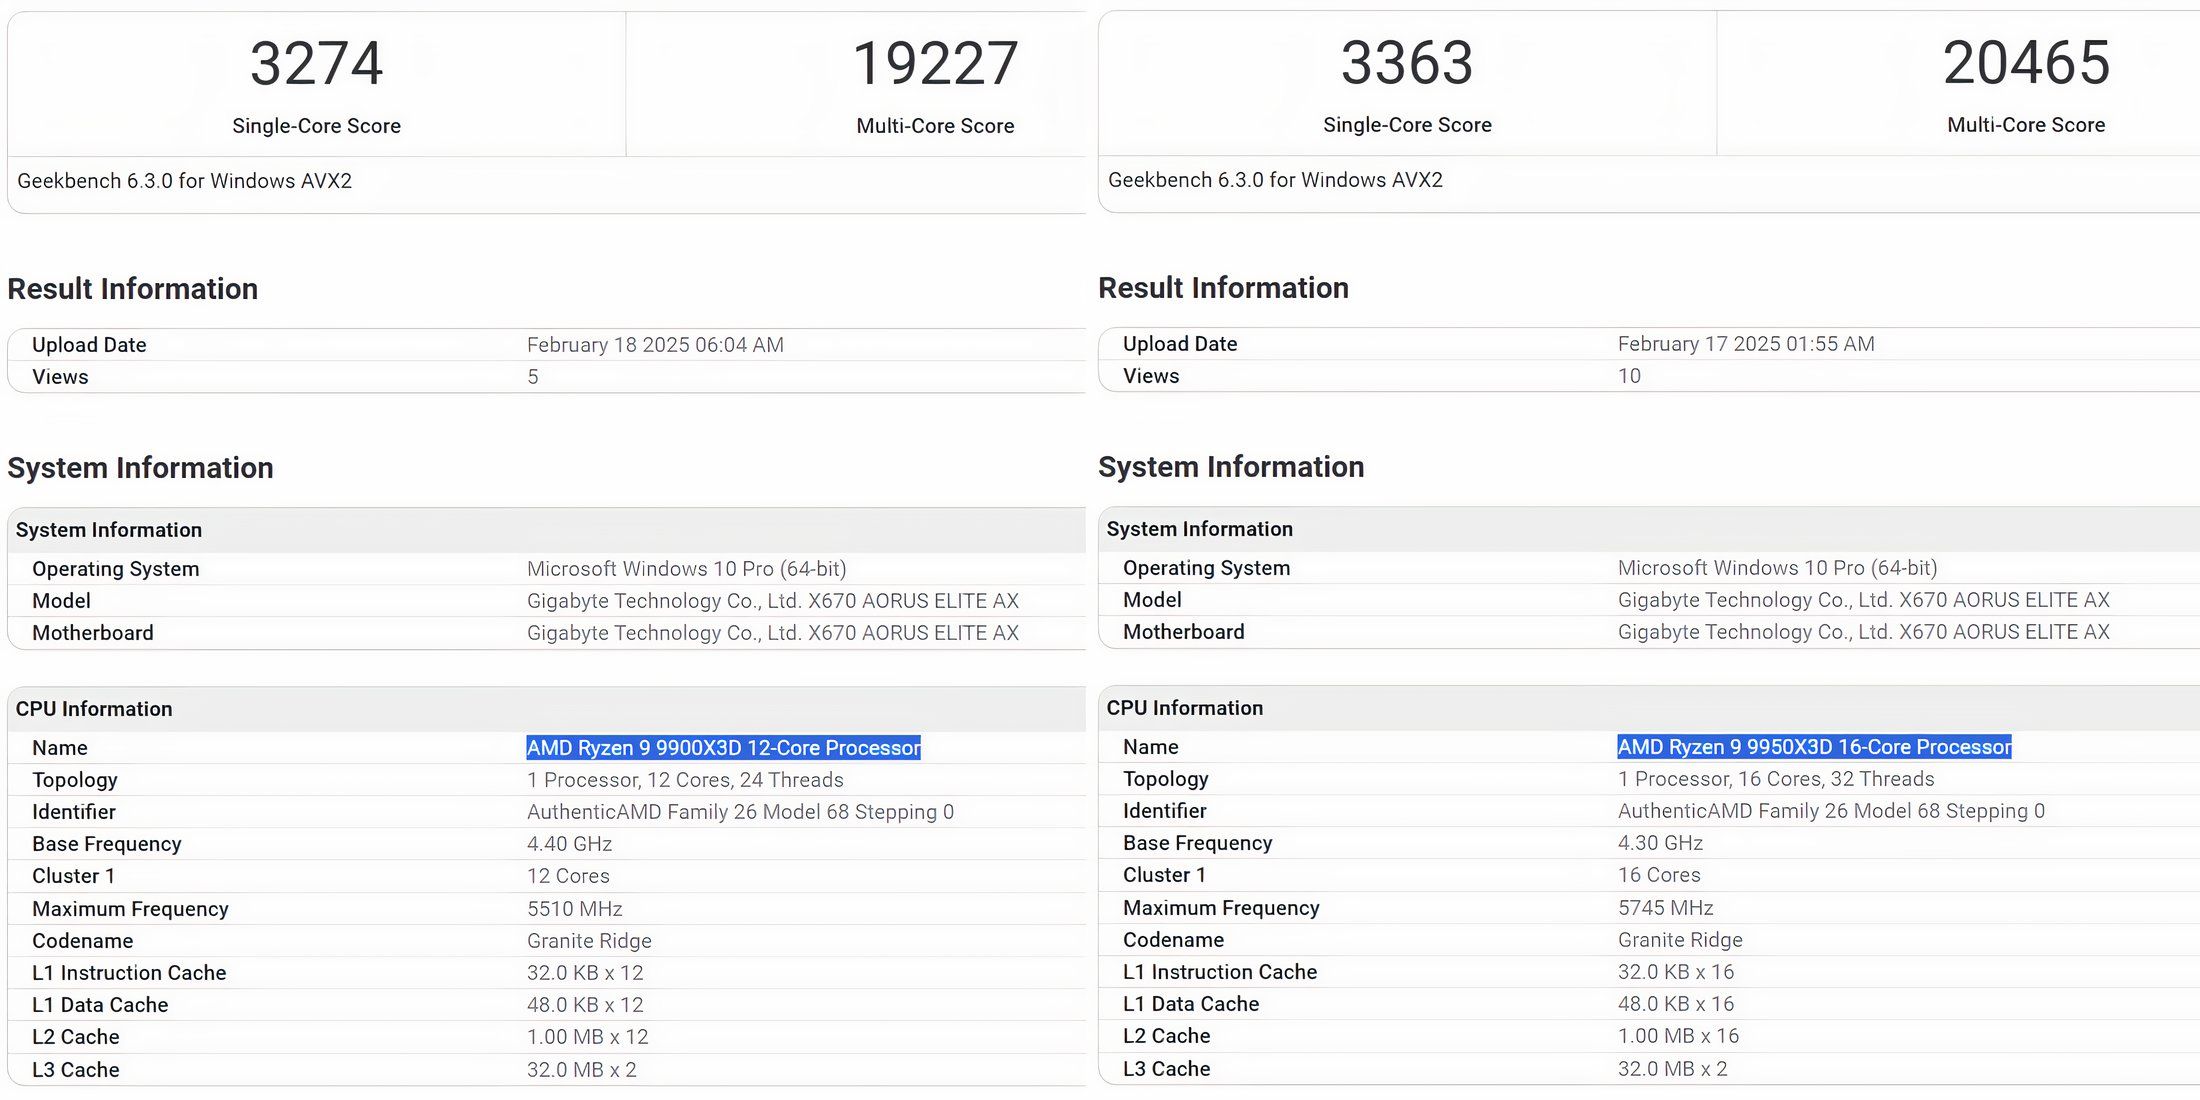Click the left Result Information heading
This screenshot has height=1100, width=2200.
point(133,289)
